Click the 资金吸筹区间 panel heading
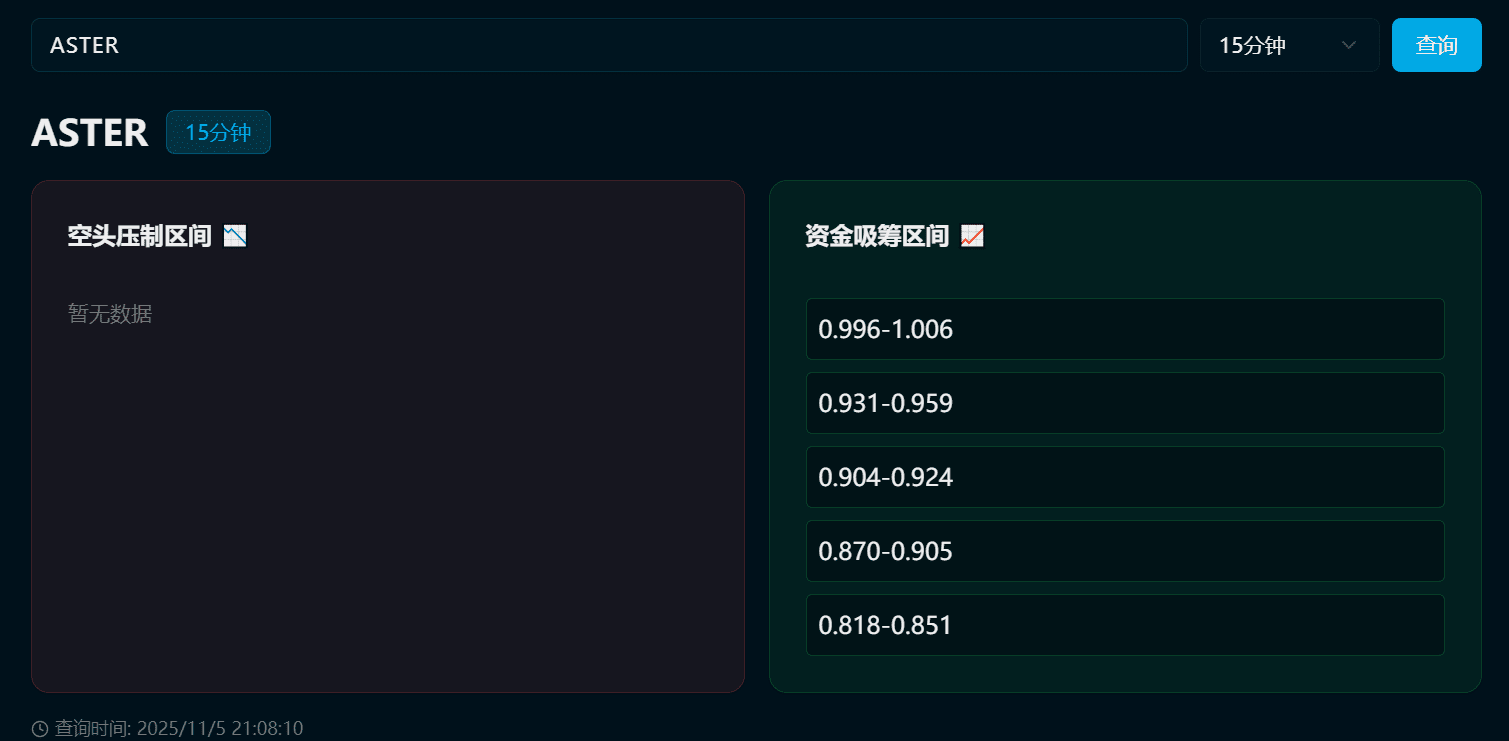The image size is (1509, 741). pos(877,236)
